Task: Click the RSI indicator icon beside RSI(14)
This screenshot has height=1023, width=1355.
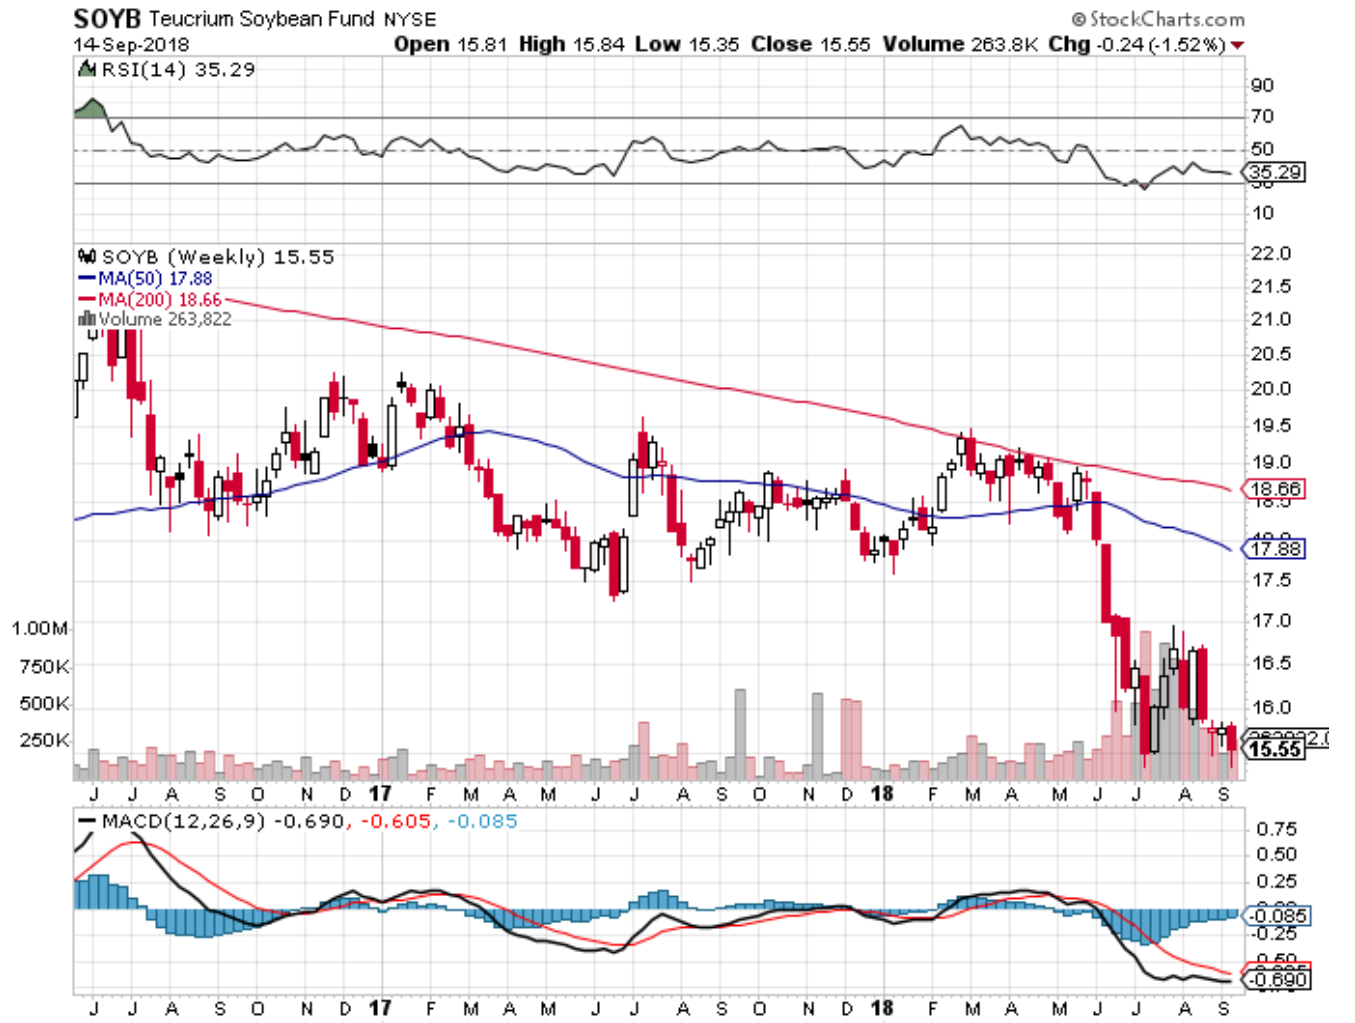Action: point(87,69)
